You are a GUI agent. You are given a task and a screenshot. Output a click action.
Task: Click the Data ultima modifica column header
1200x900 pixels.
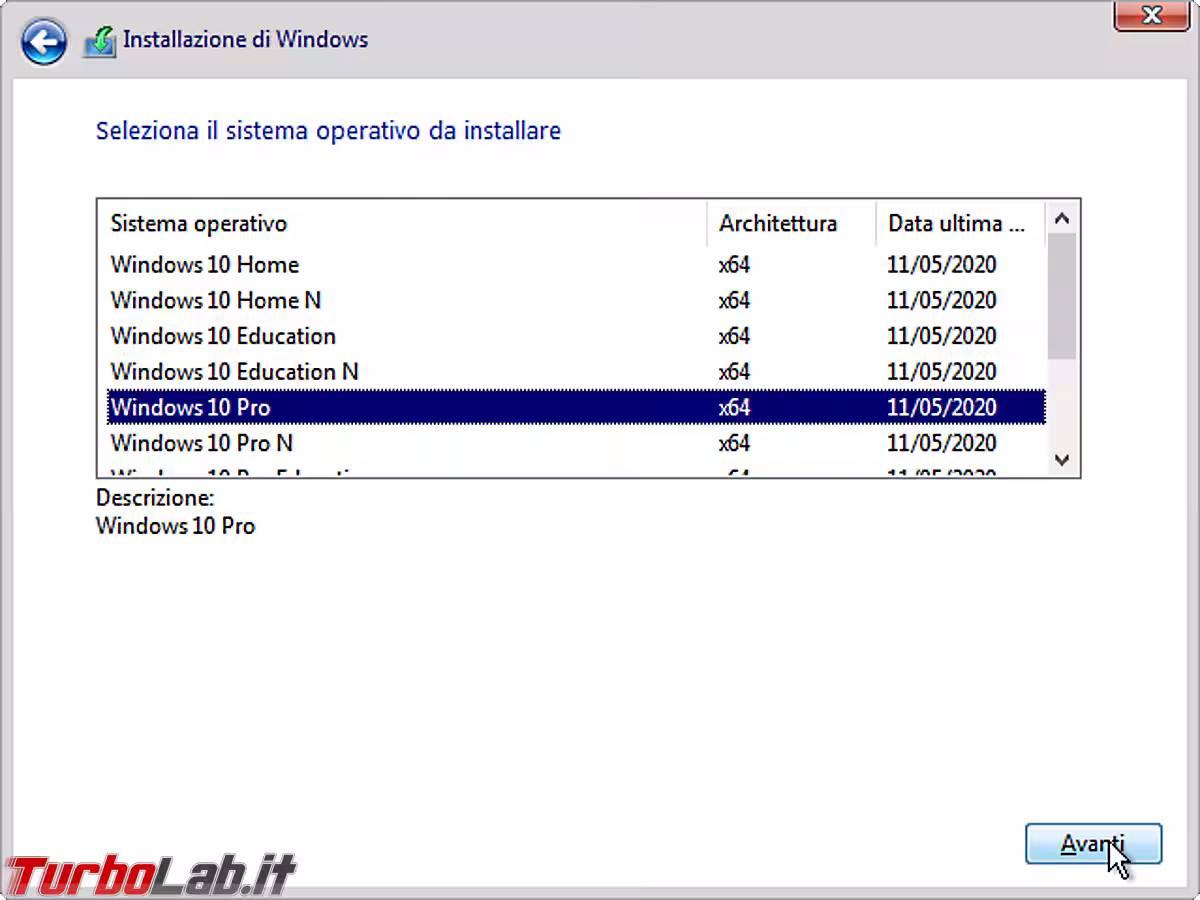[957, 223]
